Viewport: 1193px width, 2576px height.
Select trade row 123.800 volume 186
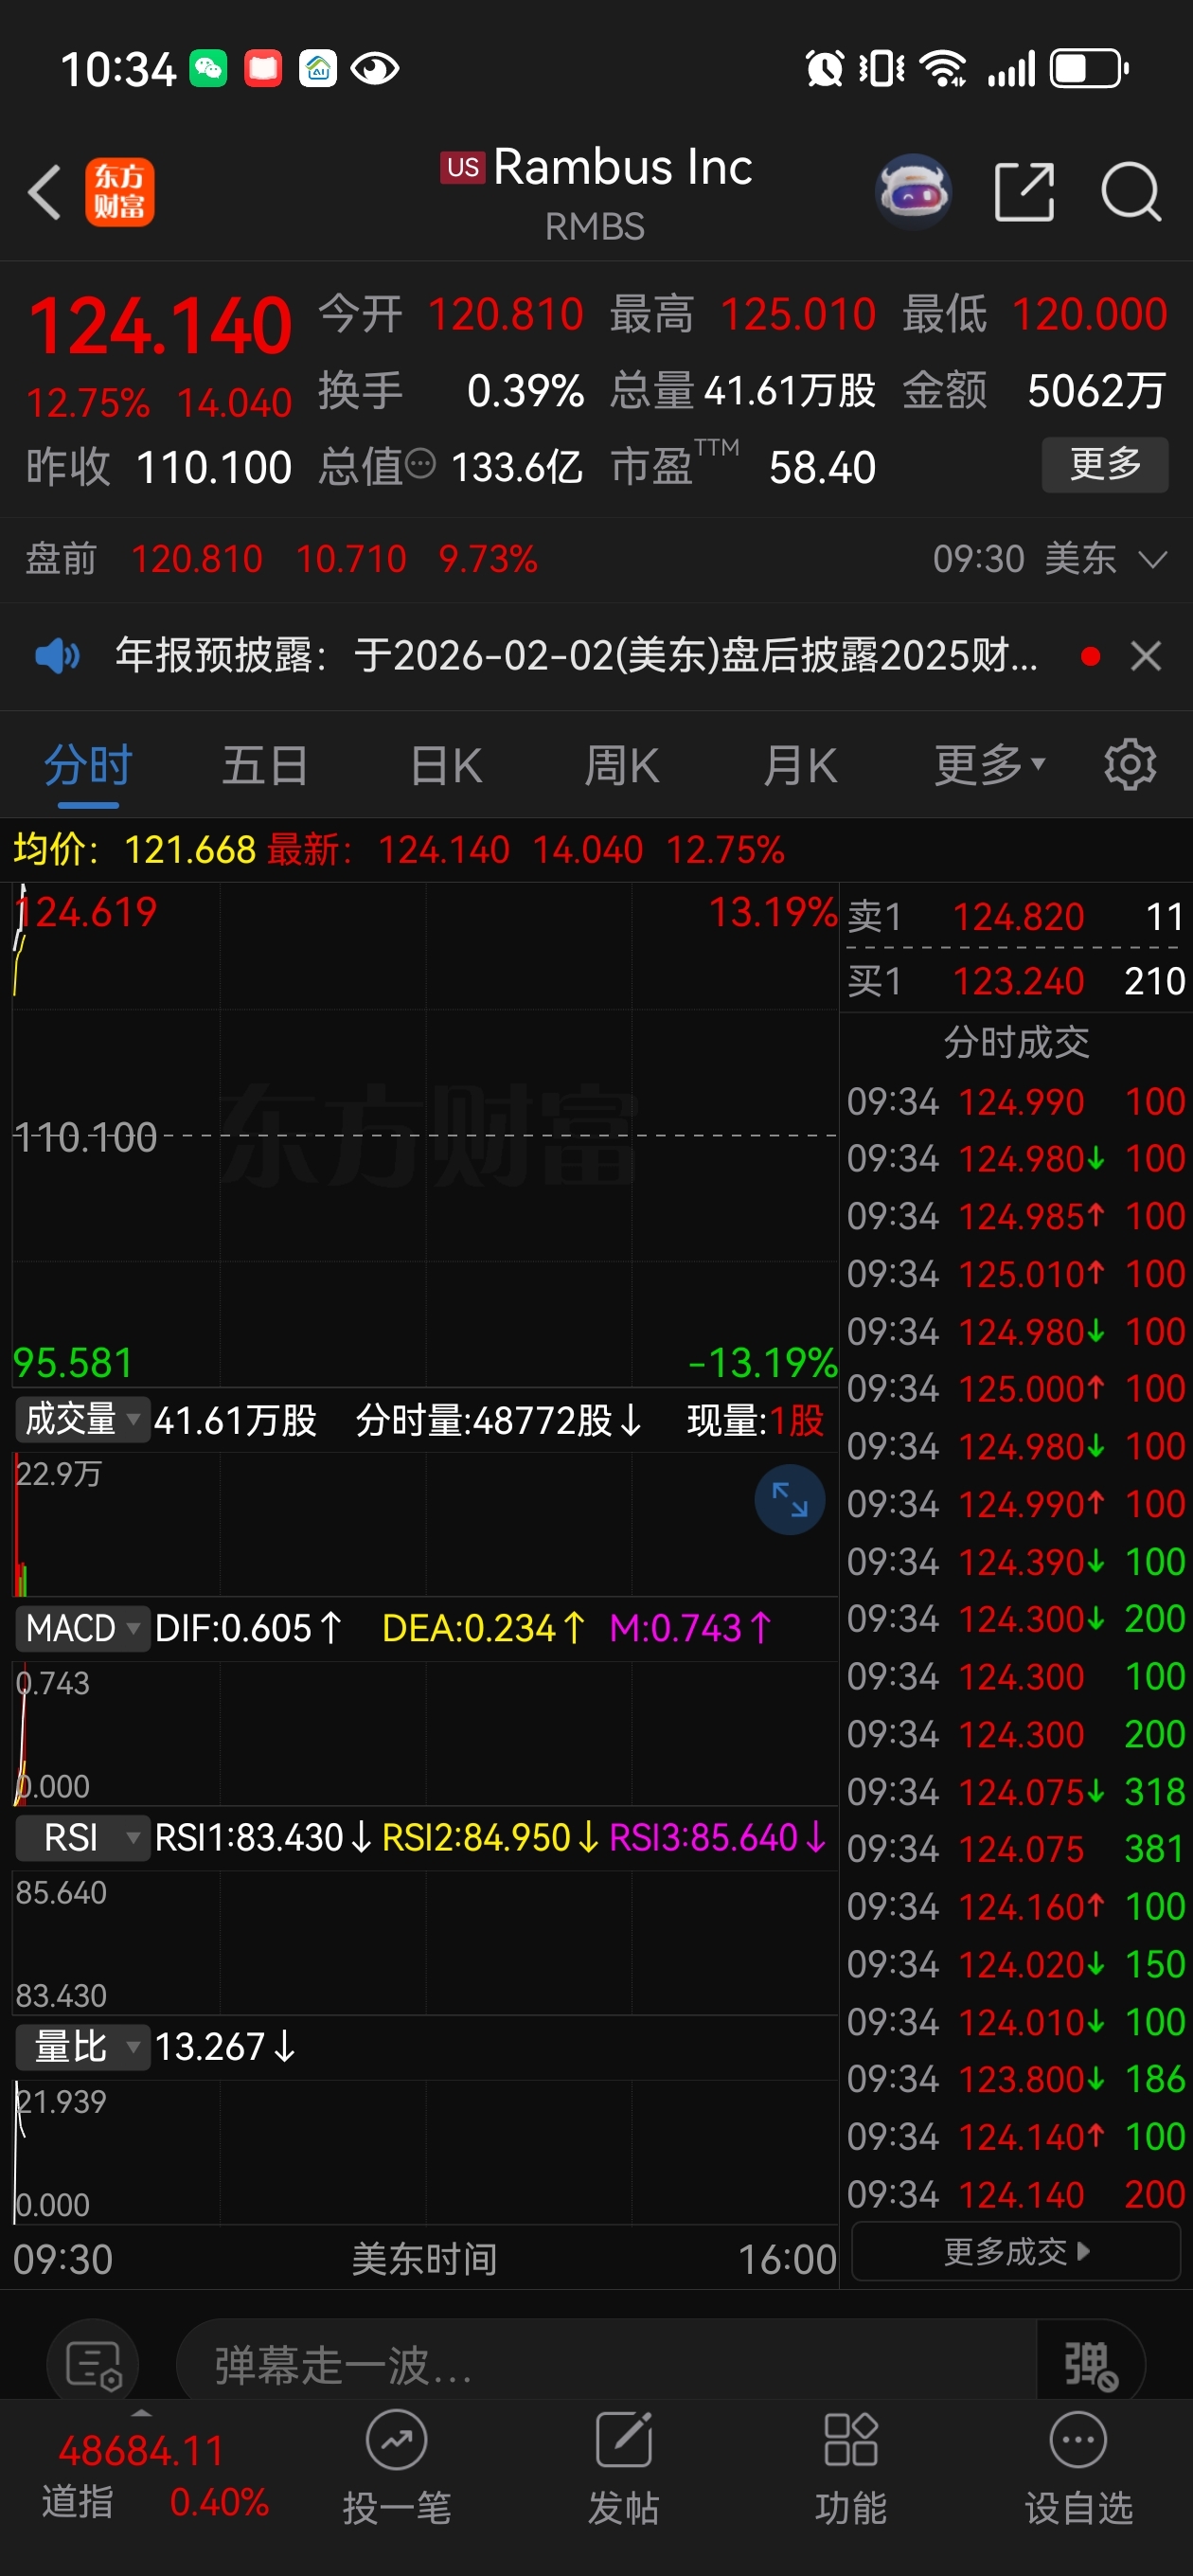[x=1016, y=2079]
